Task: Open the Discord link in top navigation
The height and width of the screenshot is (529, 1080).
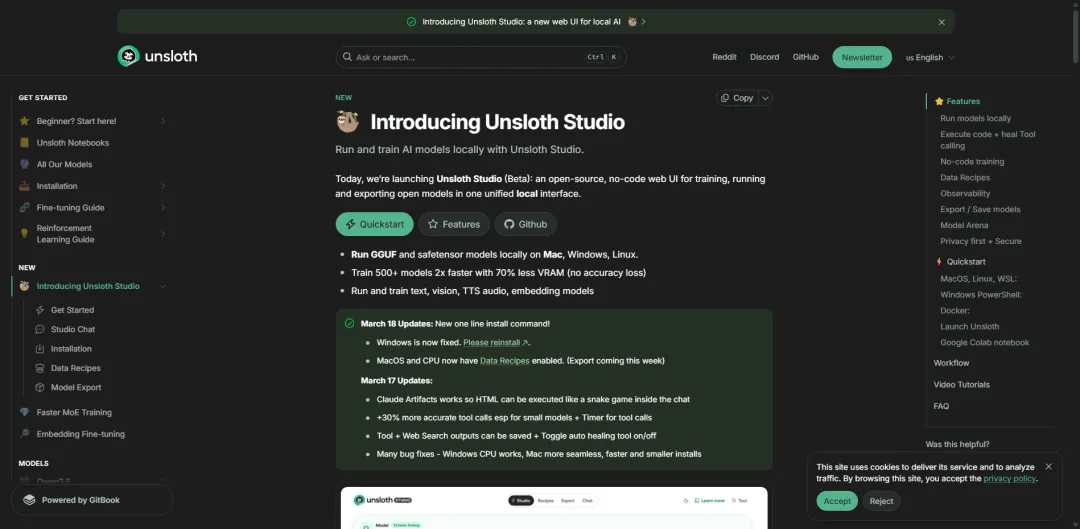Action: coord(764,57)
